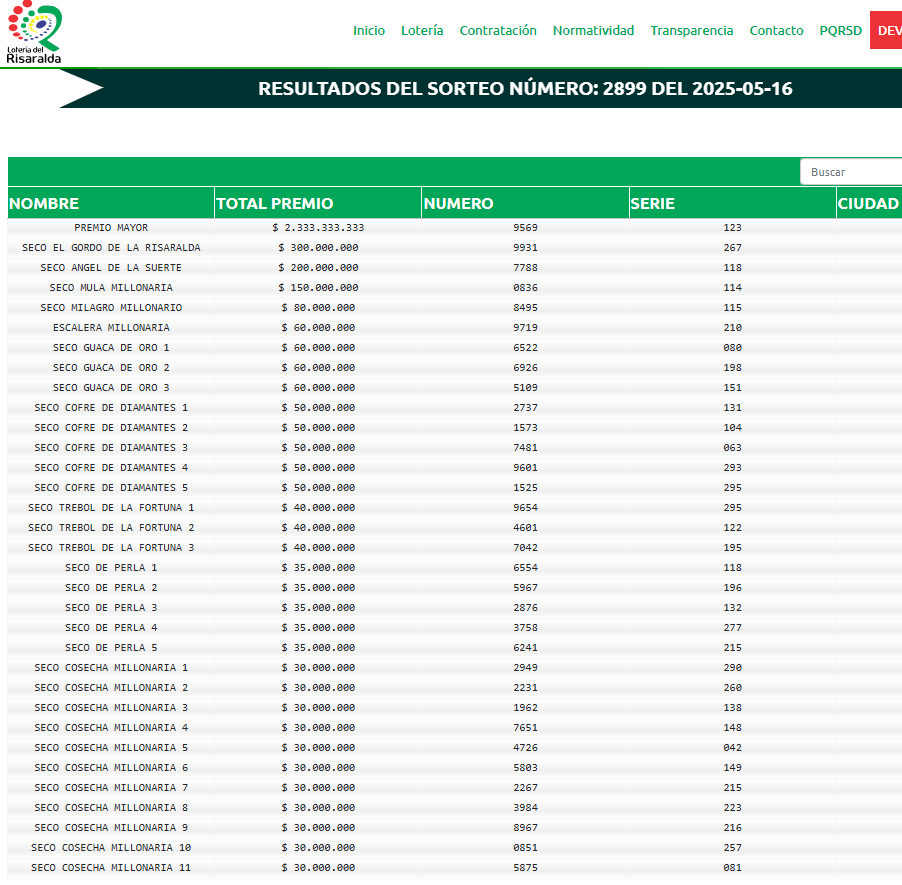The image size is (902, 885).
Task: Click number 6926
Action: [525, 368]
